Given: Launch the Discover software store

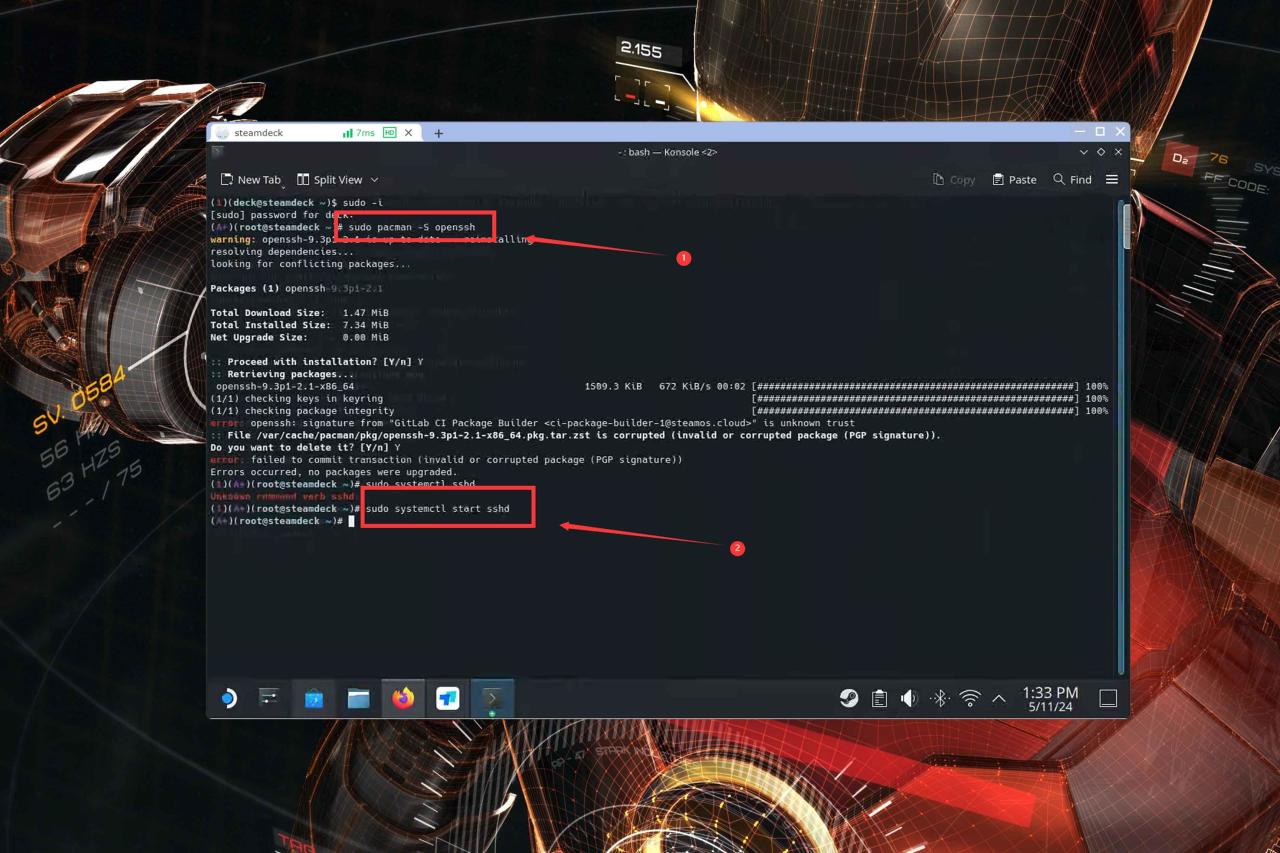Looking at the screenshot, I should pyautogui.click(x=314, y=698).
